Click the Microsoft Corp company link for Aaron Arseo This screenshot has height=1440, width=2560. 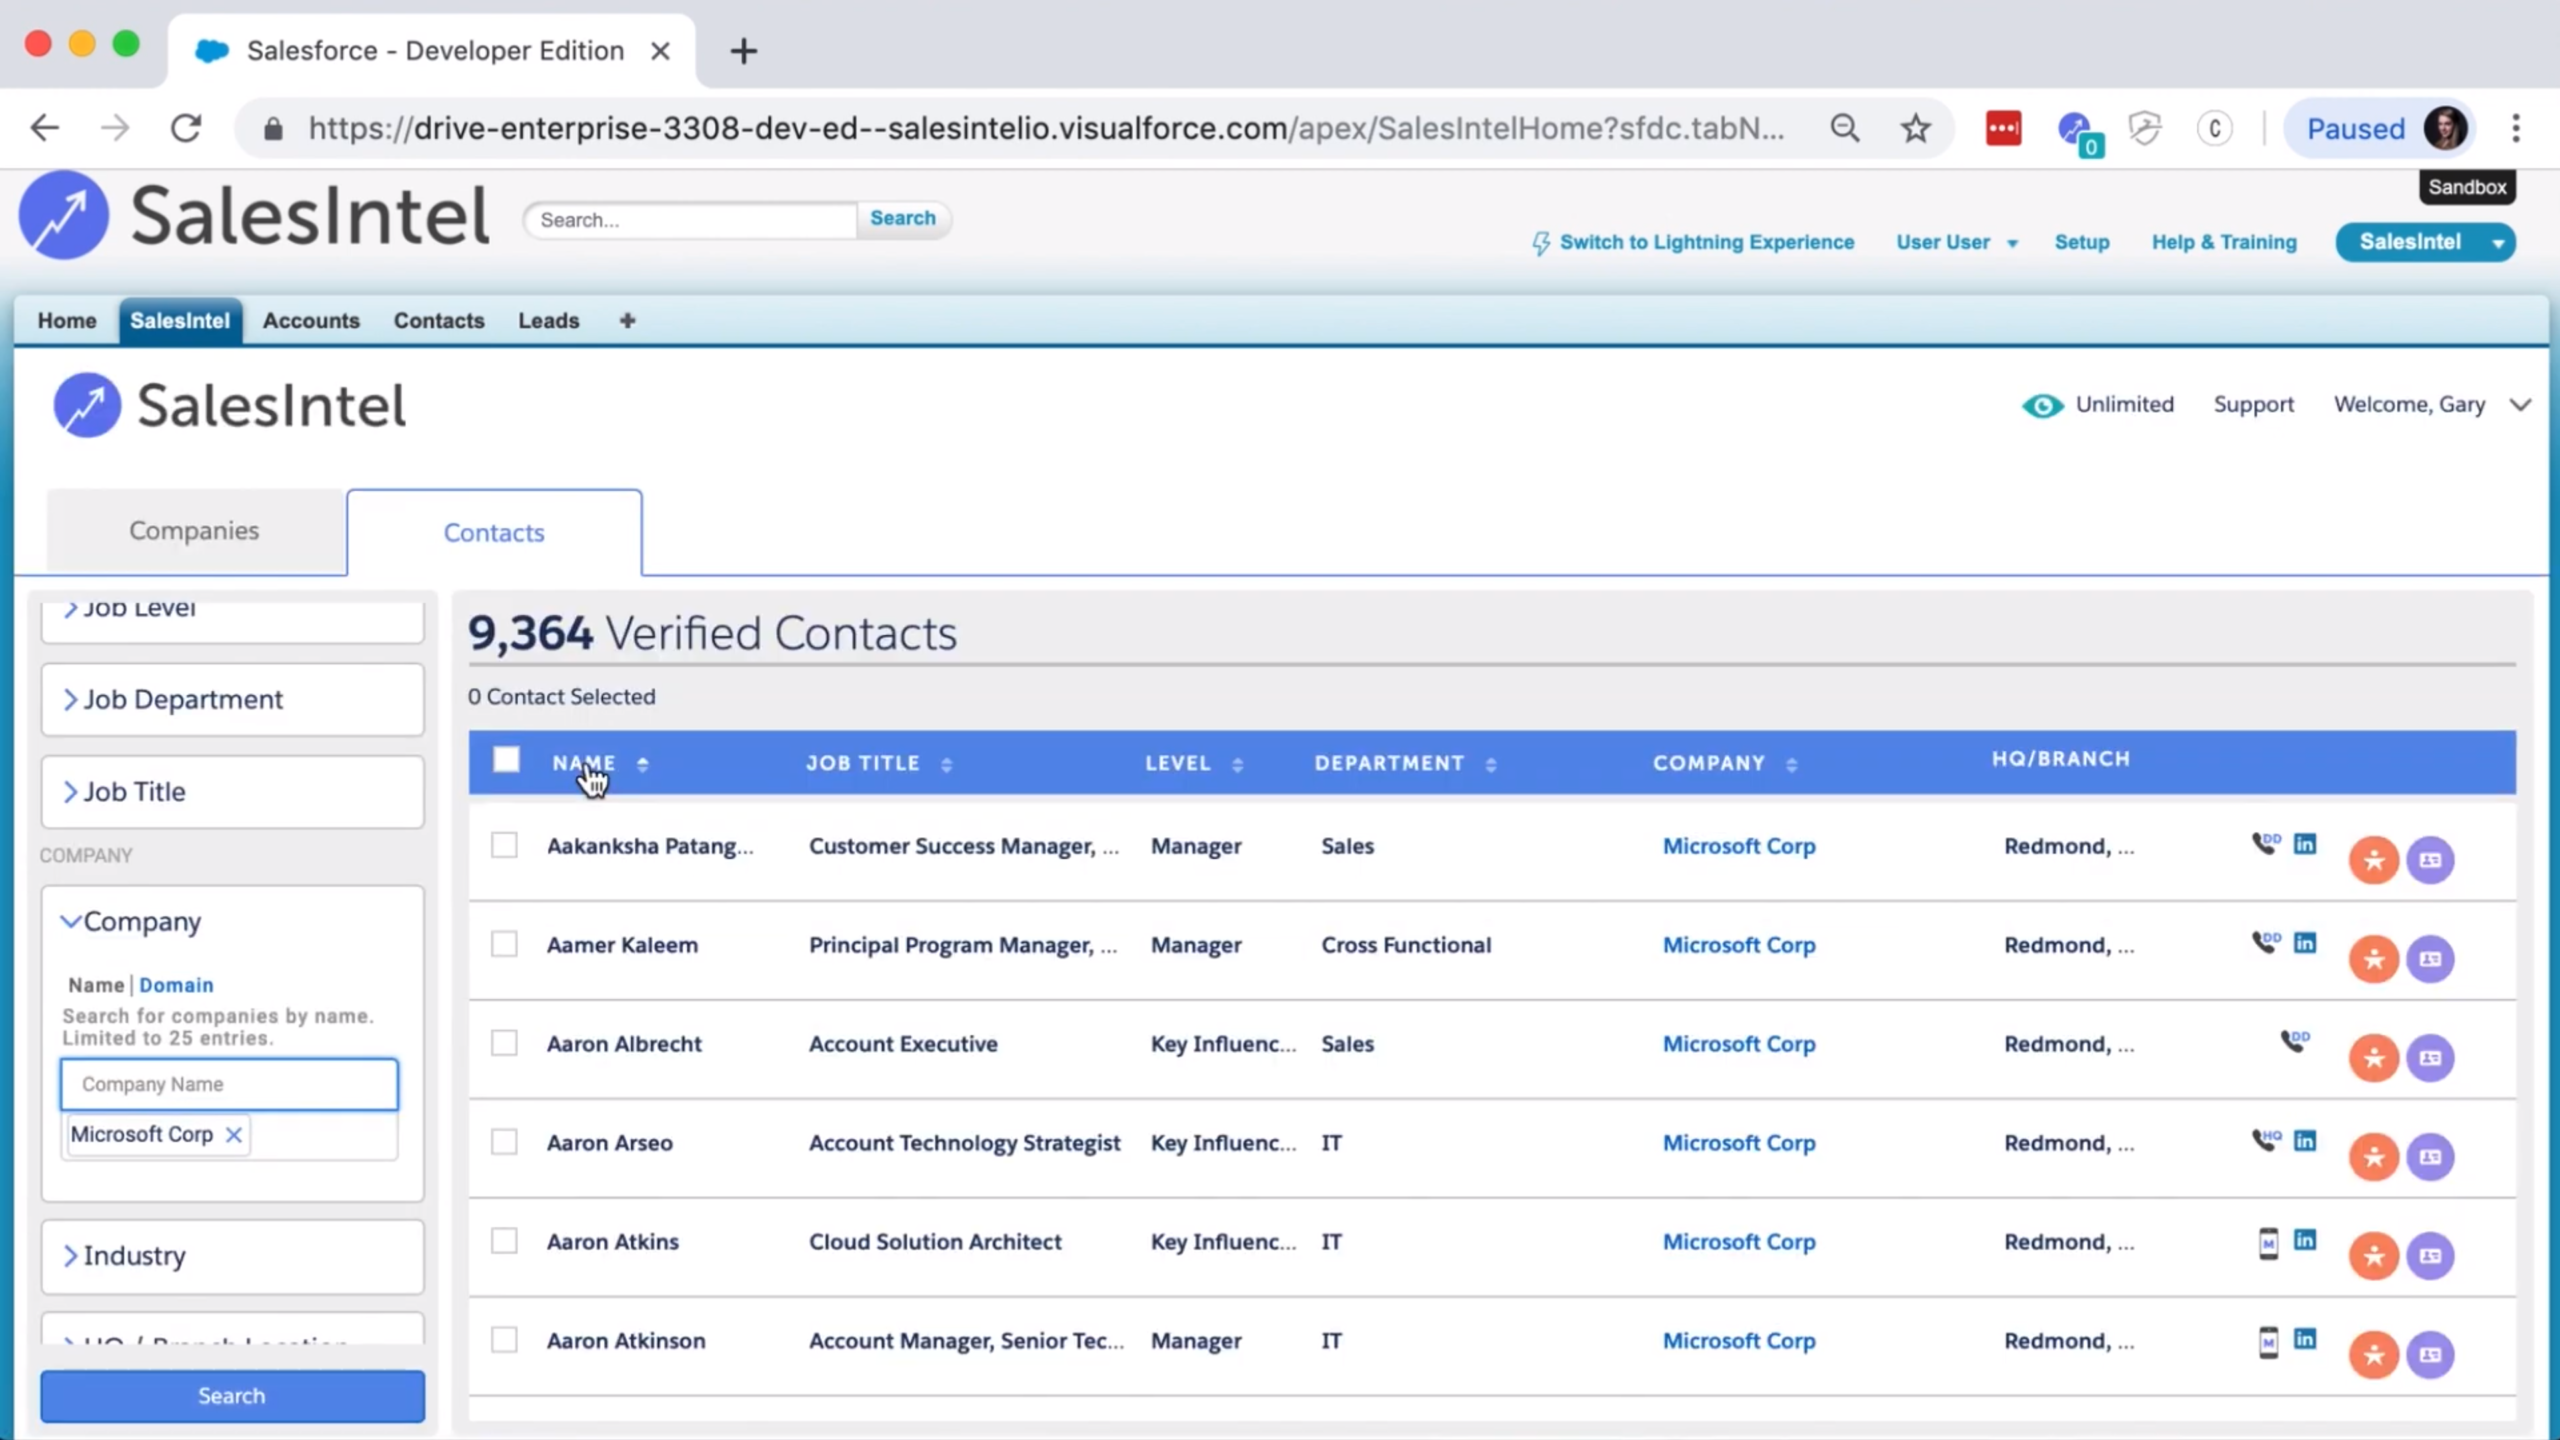[x=1737, y=1141]
